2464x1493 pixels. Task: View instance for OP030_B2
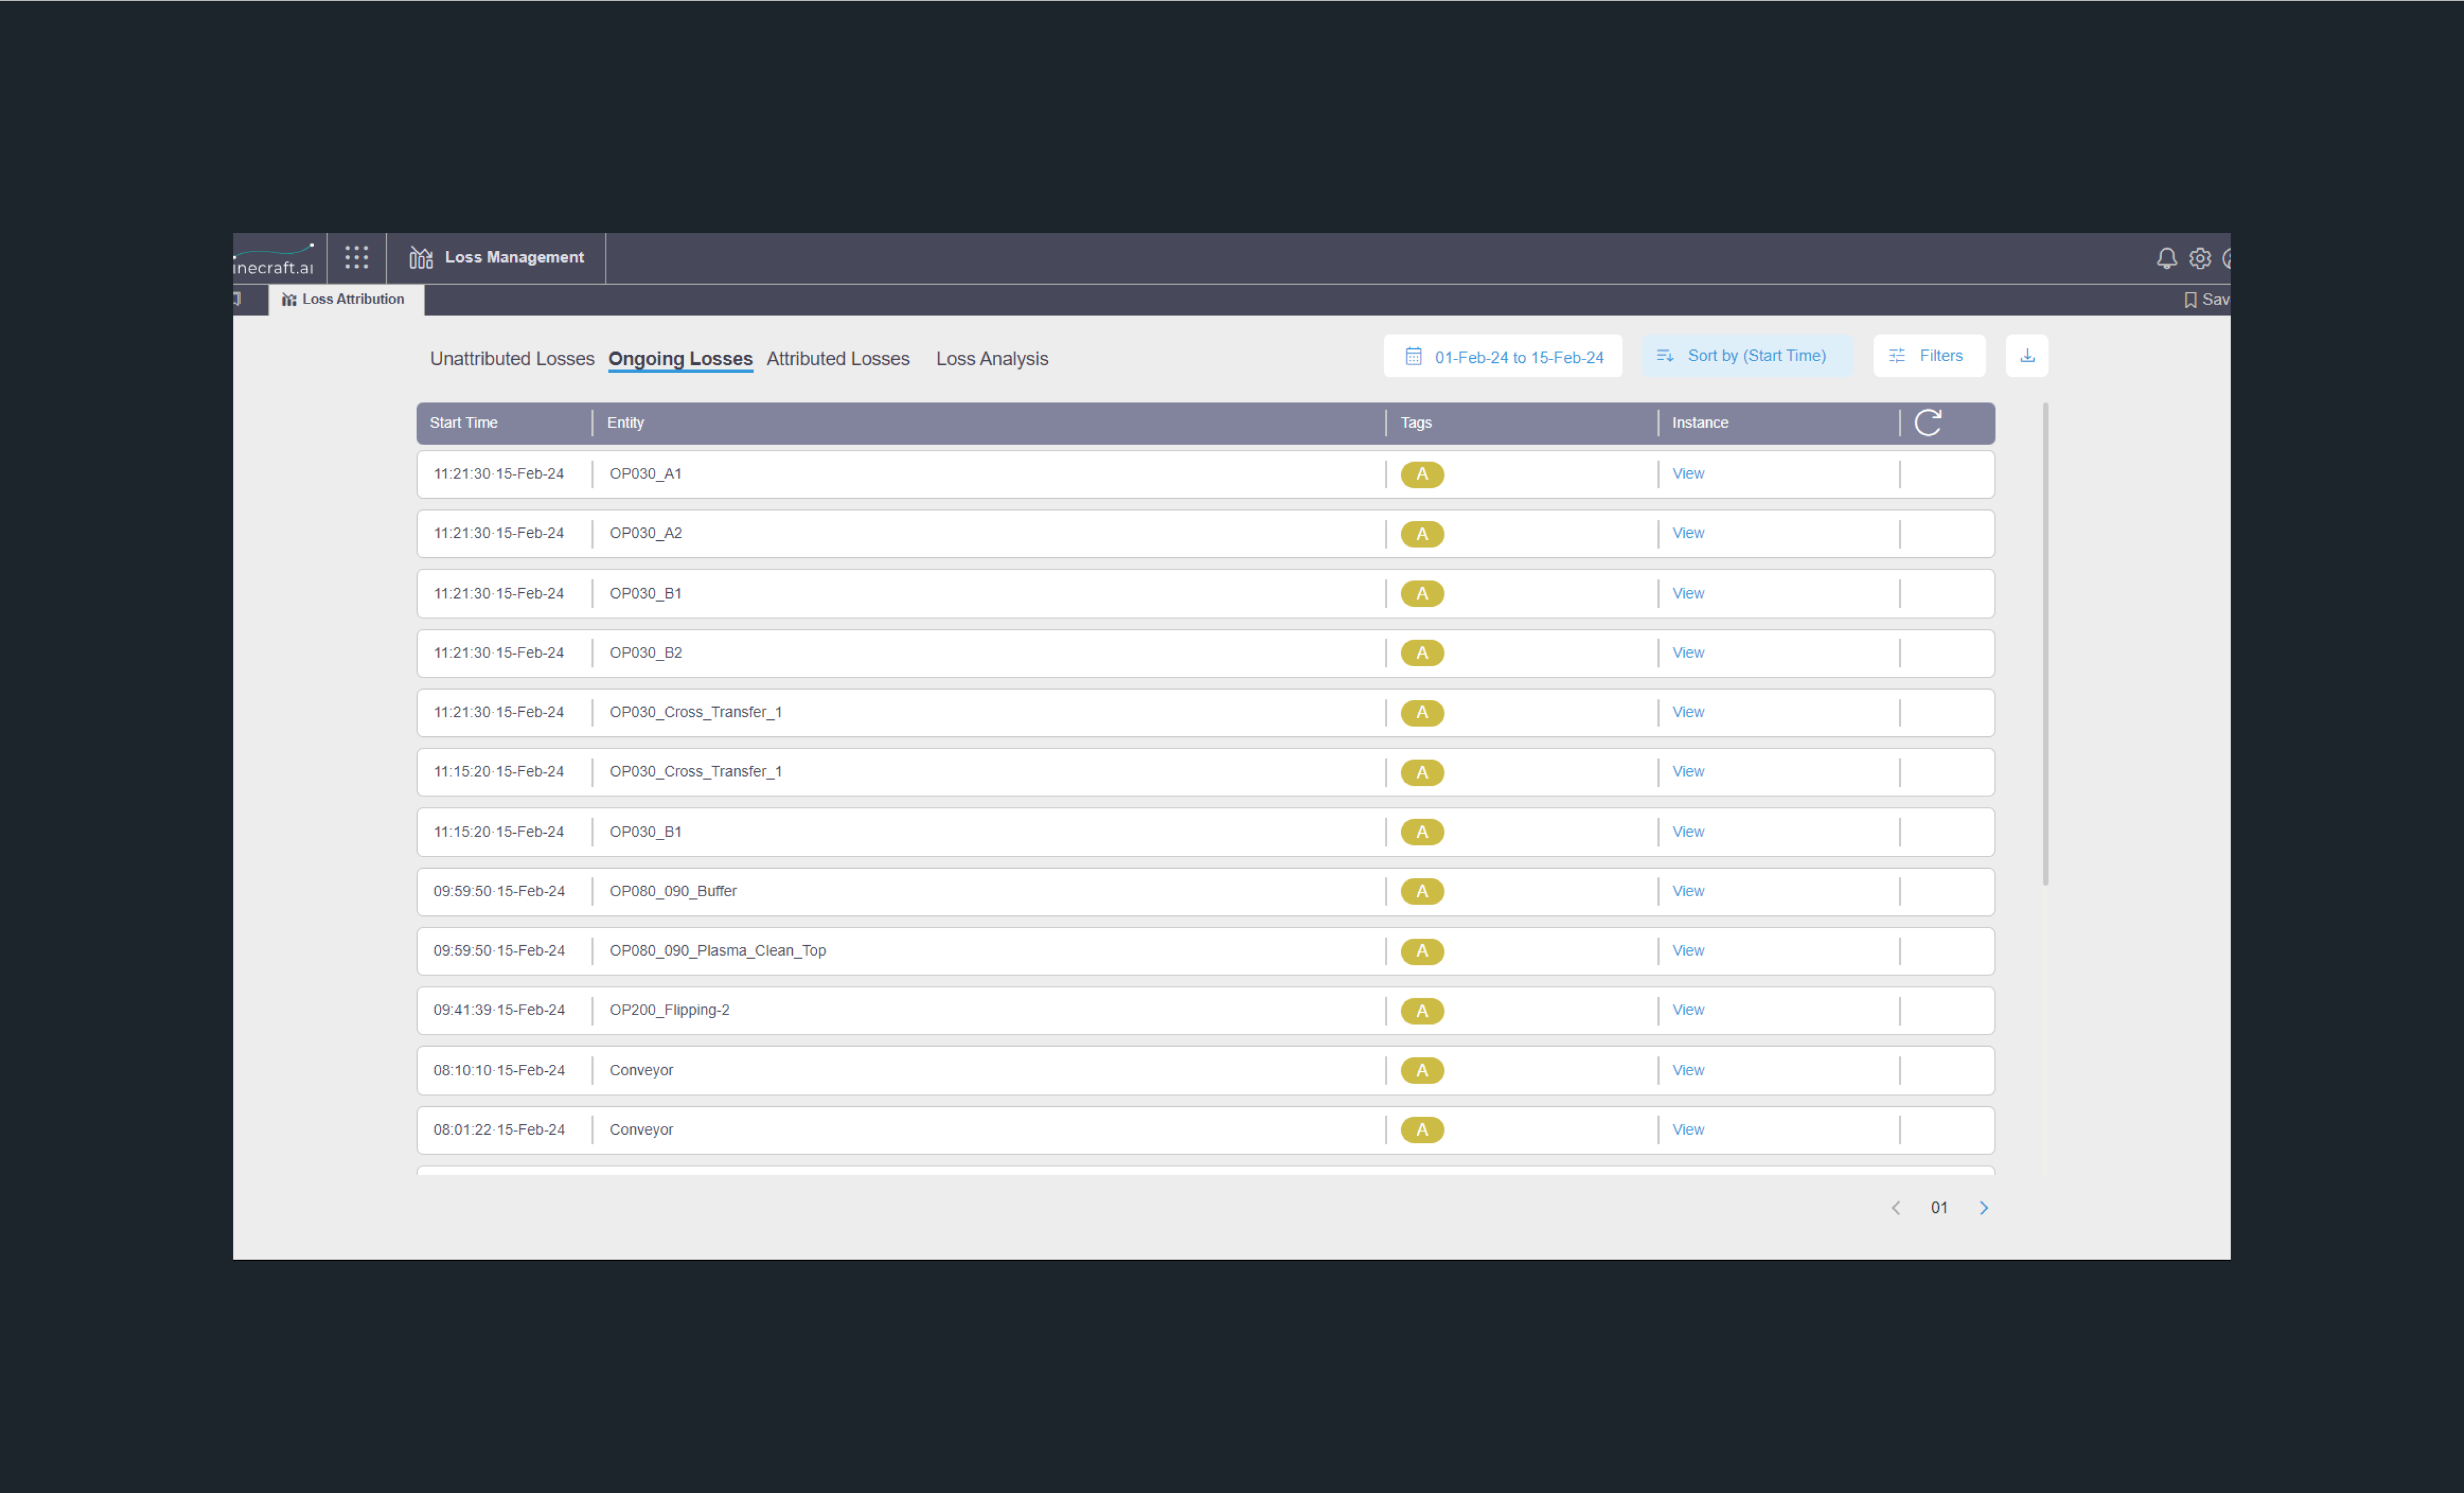point(1688,653)
